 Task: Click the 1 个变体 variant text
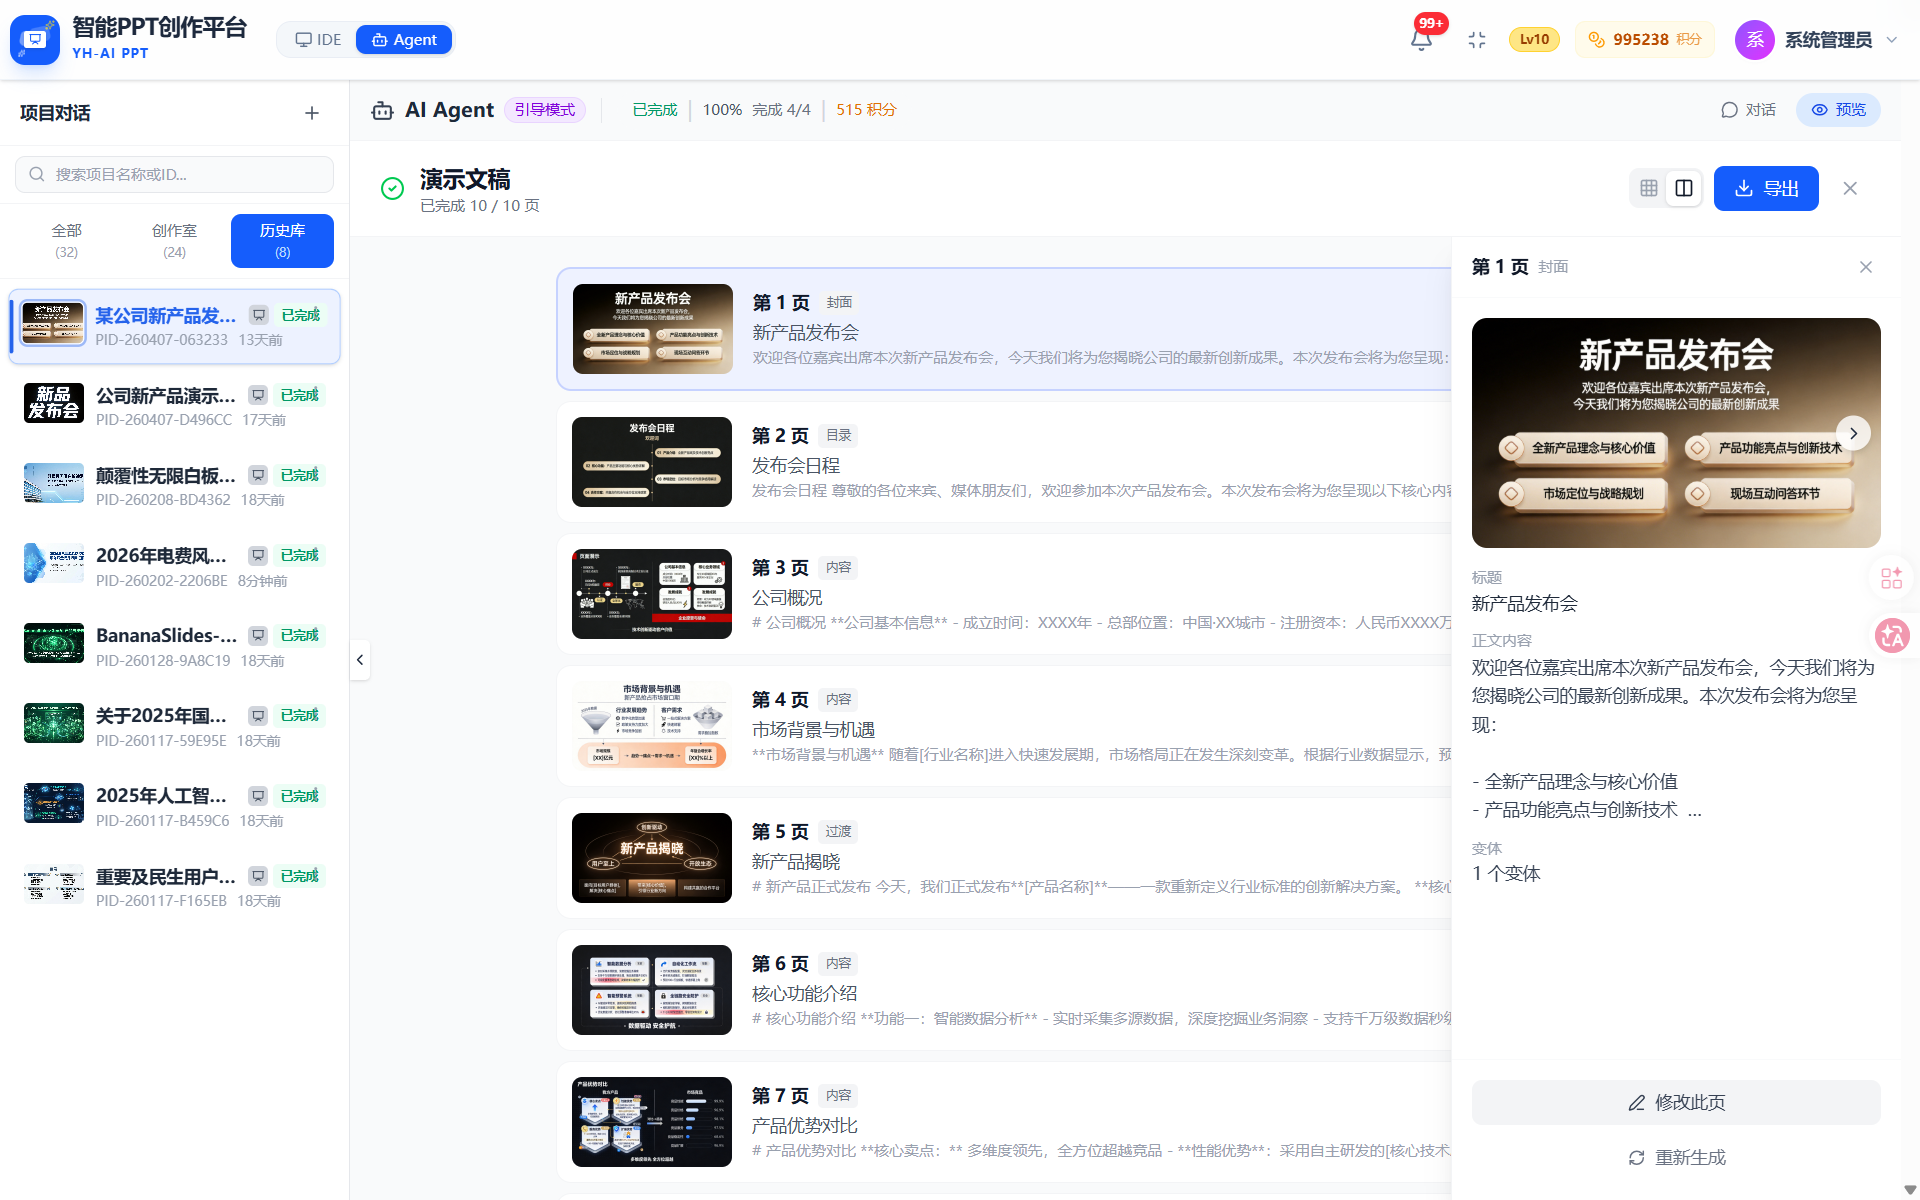pos(1506,873)
